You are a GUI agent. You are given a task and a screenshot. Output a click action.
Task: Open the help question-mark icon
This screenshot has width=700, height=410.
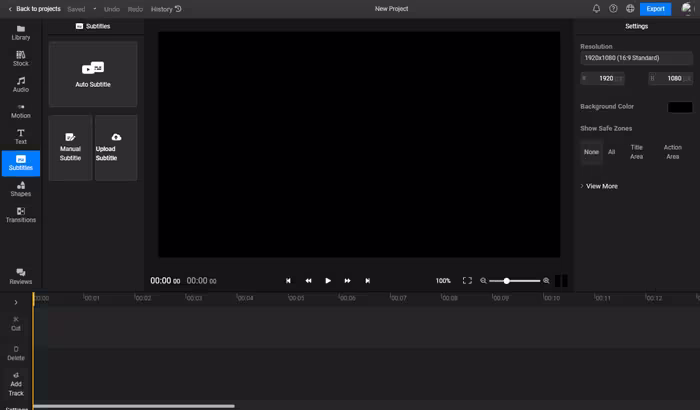point(613,8)
